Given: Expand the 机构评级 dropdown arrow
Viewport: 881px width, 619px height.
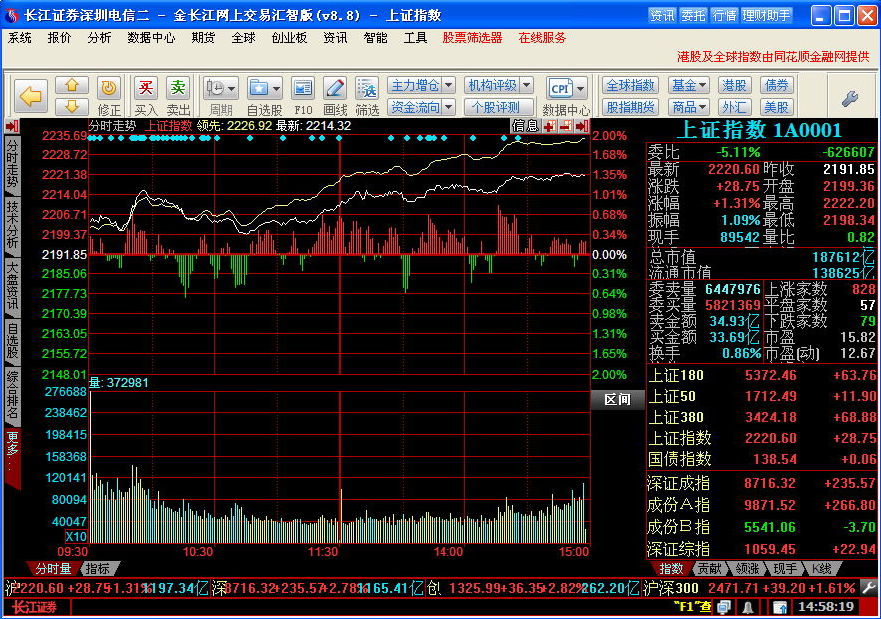Looking at the screenshot, I should point(526,85).
